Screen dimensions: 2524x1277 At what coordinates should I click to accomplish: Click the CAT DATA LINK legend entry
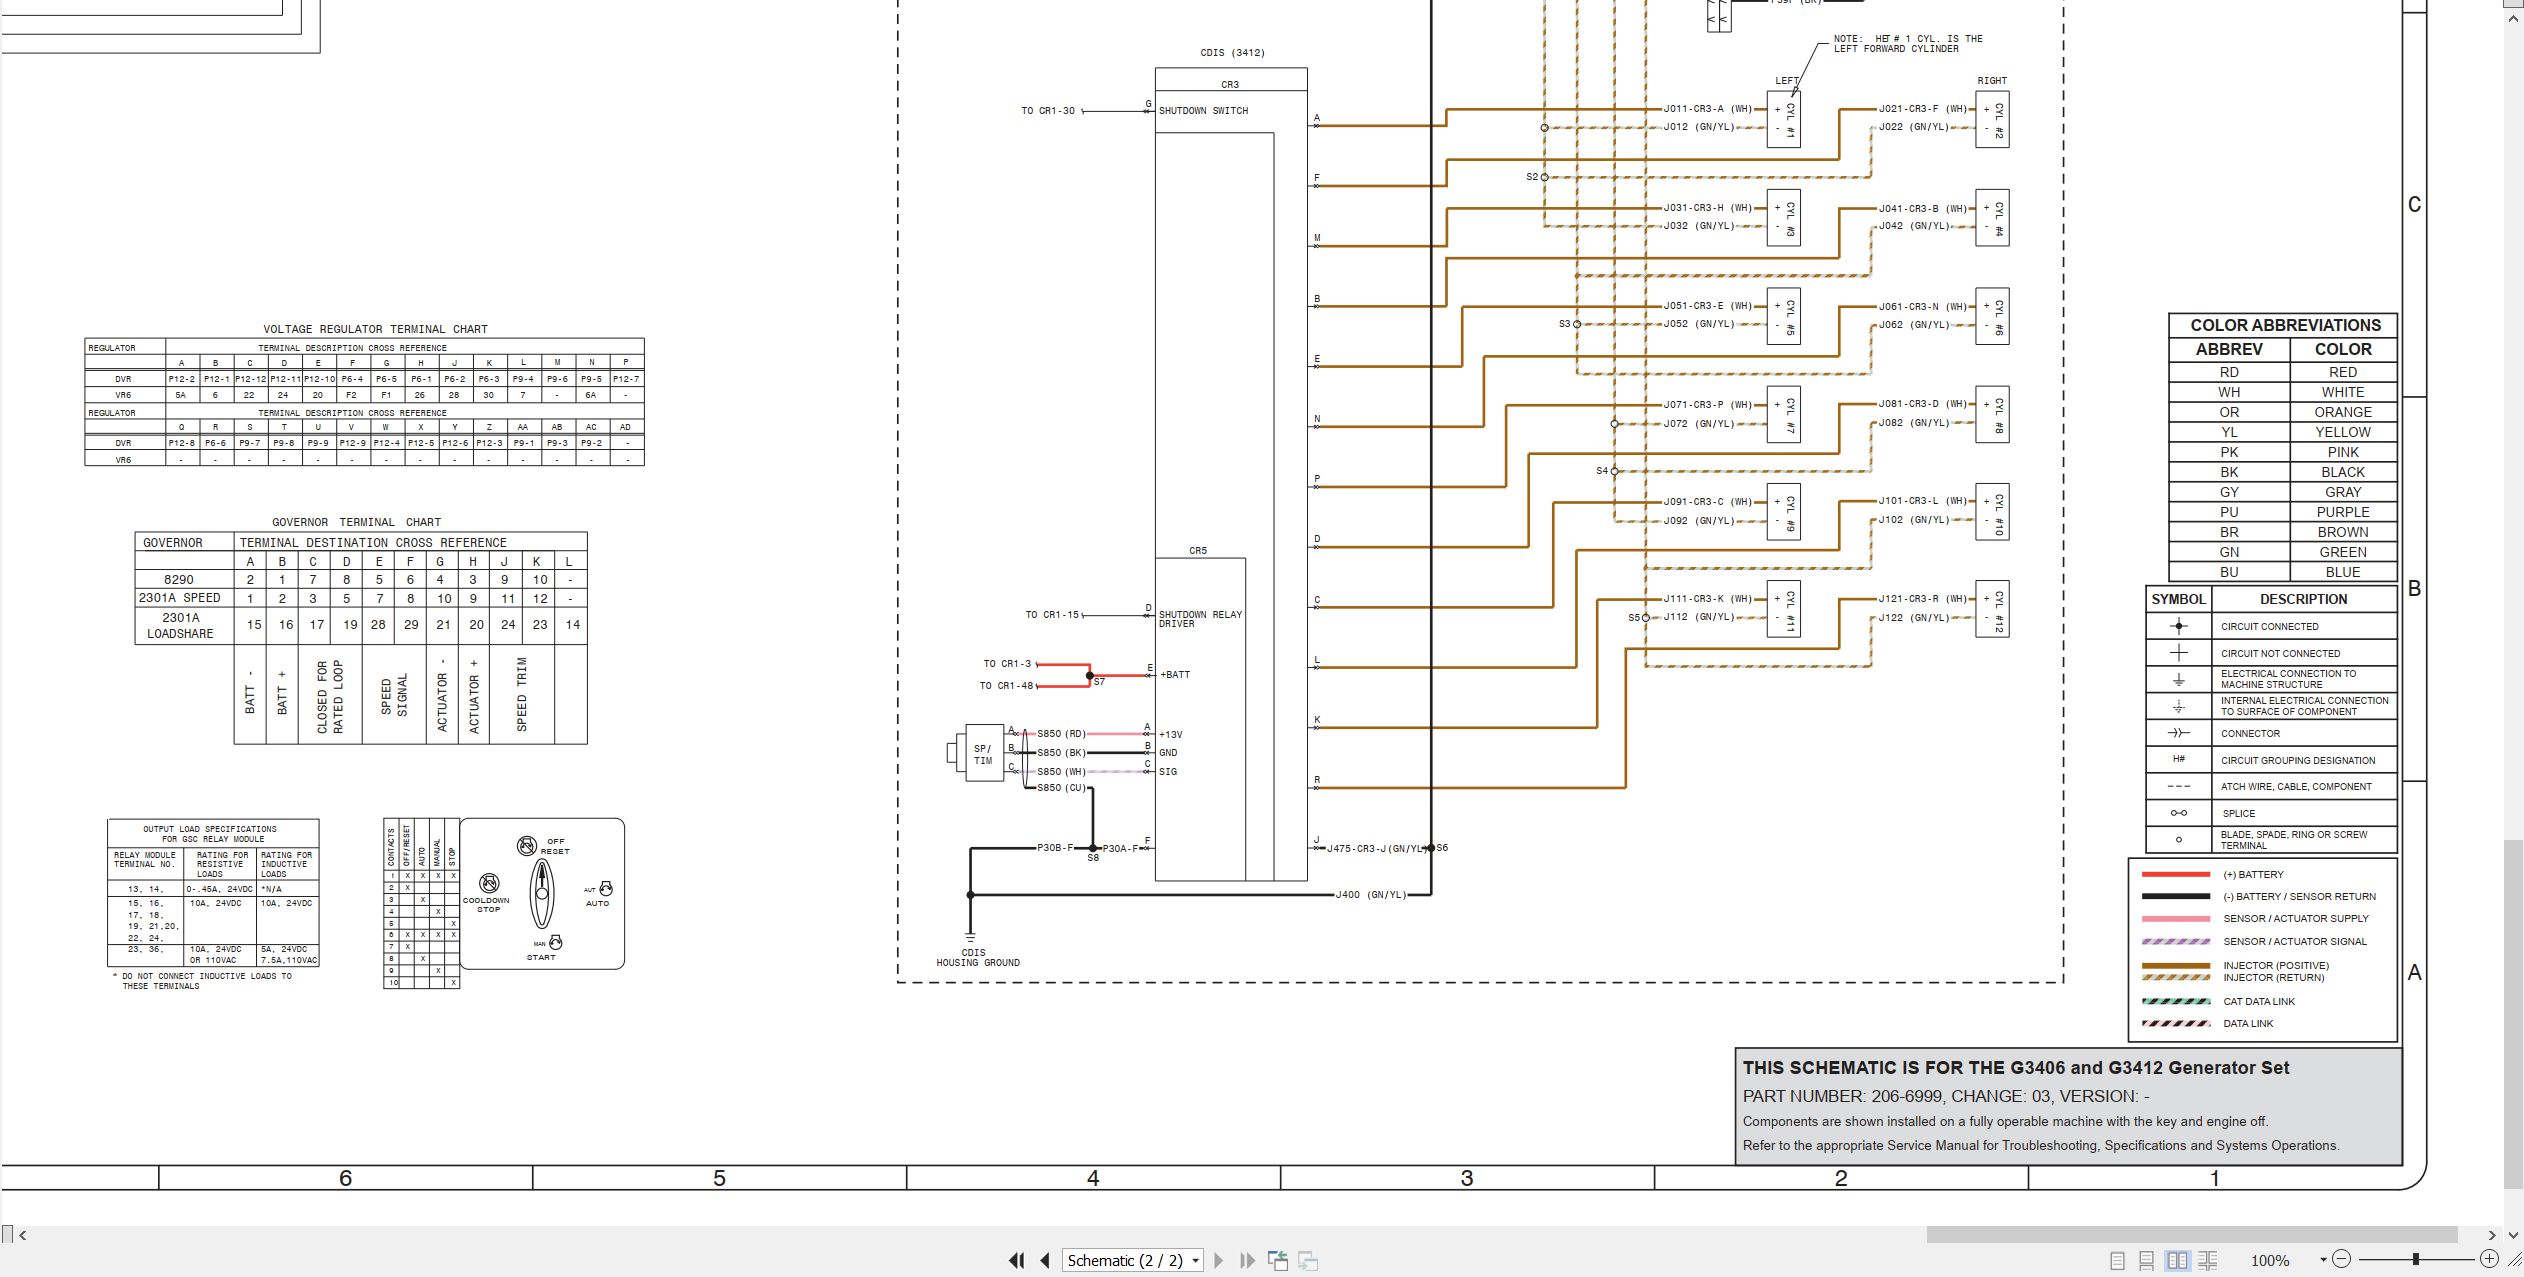click(2259, 1001)
